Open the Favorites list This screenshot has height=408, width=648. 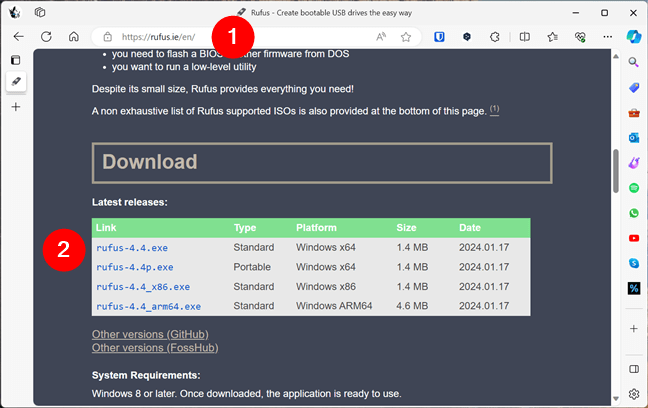pos(553,37)
